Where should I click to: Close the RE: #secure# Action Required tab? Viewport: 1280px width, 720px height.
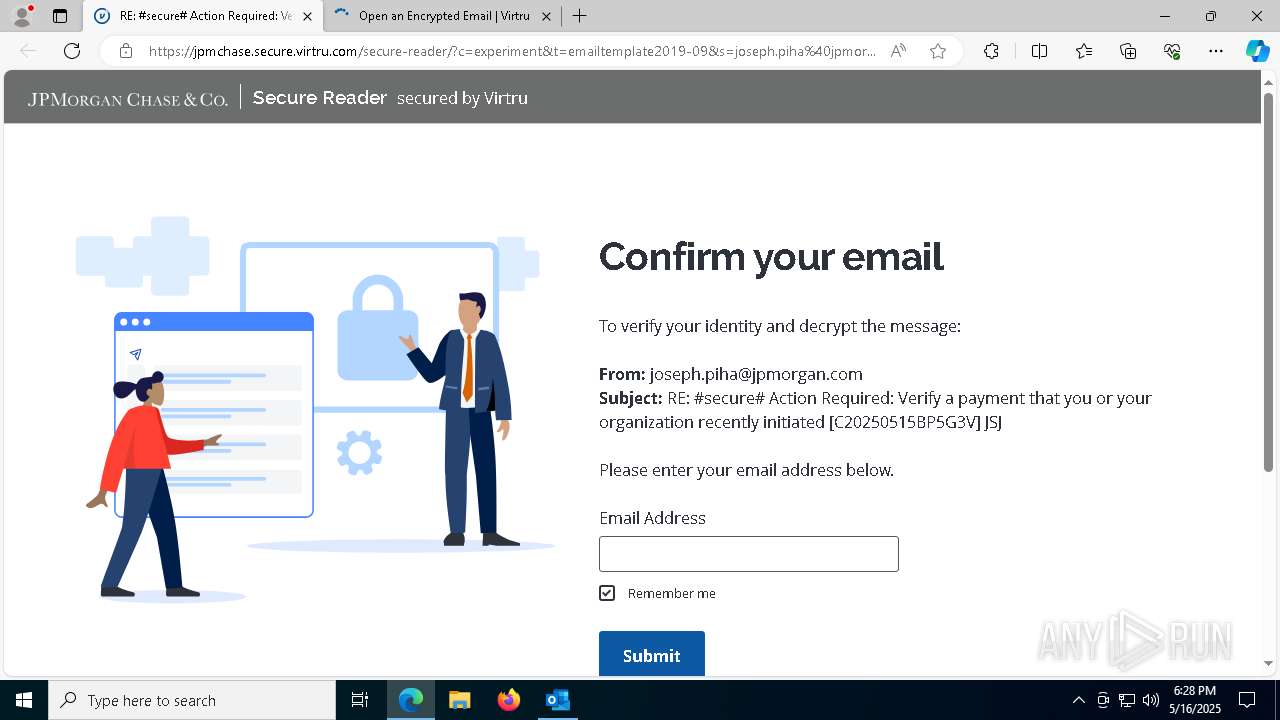coord(307,16)
